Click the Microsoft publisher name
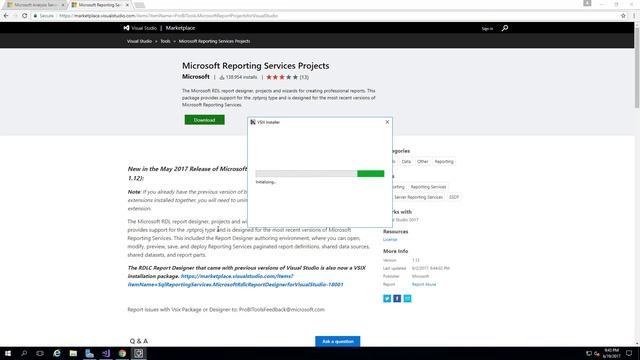This screenshot has width=640, height=360. click(x=196, y=77)
